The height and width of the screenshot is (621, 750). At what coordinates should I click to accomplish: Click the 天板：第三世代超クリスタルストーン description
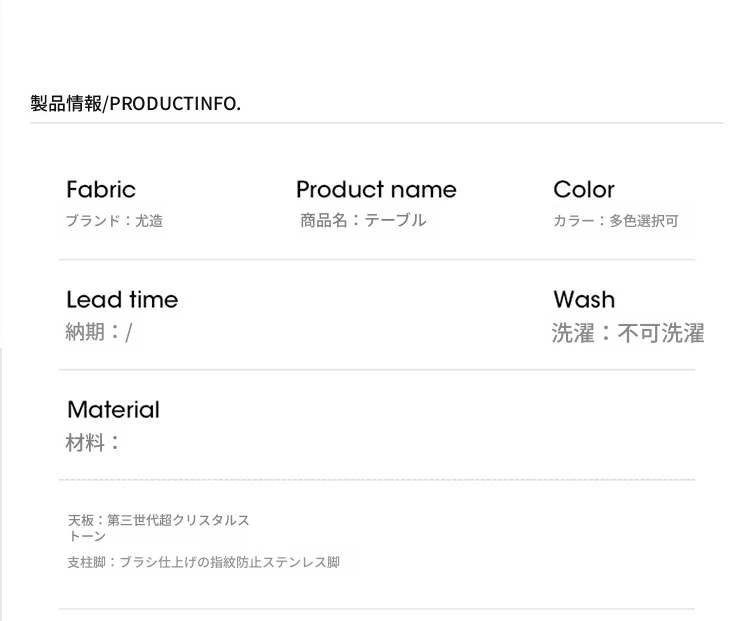point(158,528)
